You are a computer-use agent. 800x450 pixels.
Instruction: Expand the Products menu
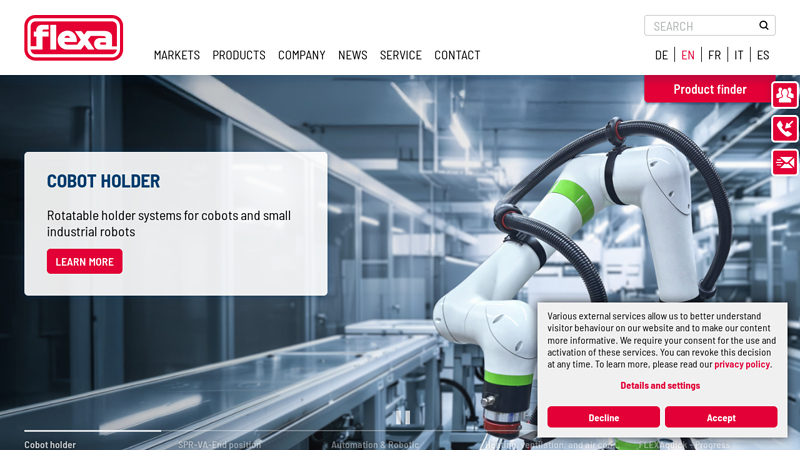point(239,55)
